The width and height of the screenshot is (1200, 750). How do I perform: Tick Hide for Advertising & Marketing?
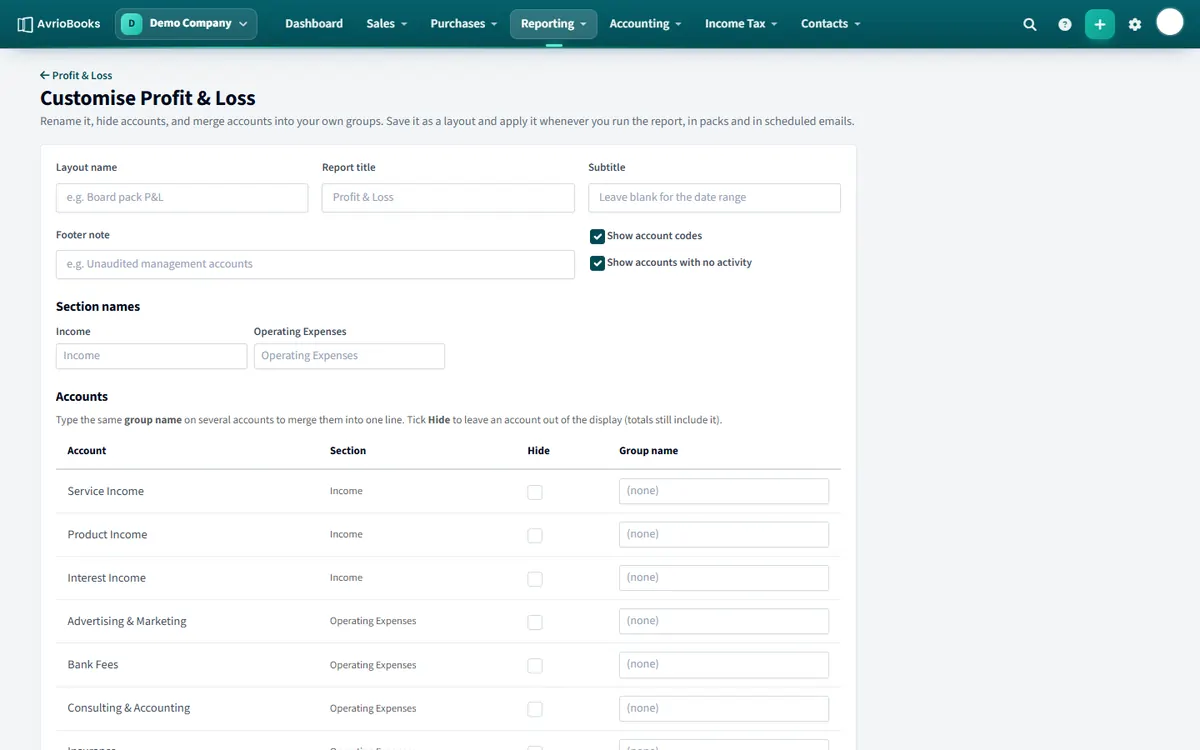pos(535,622)
